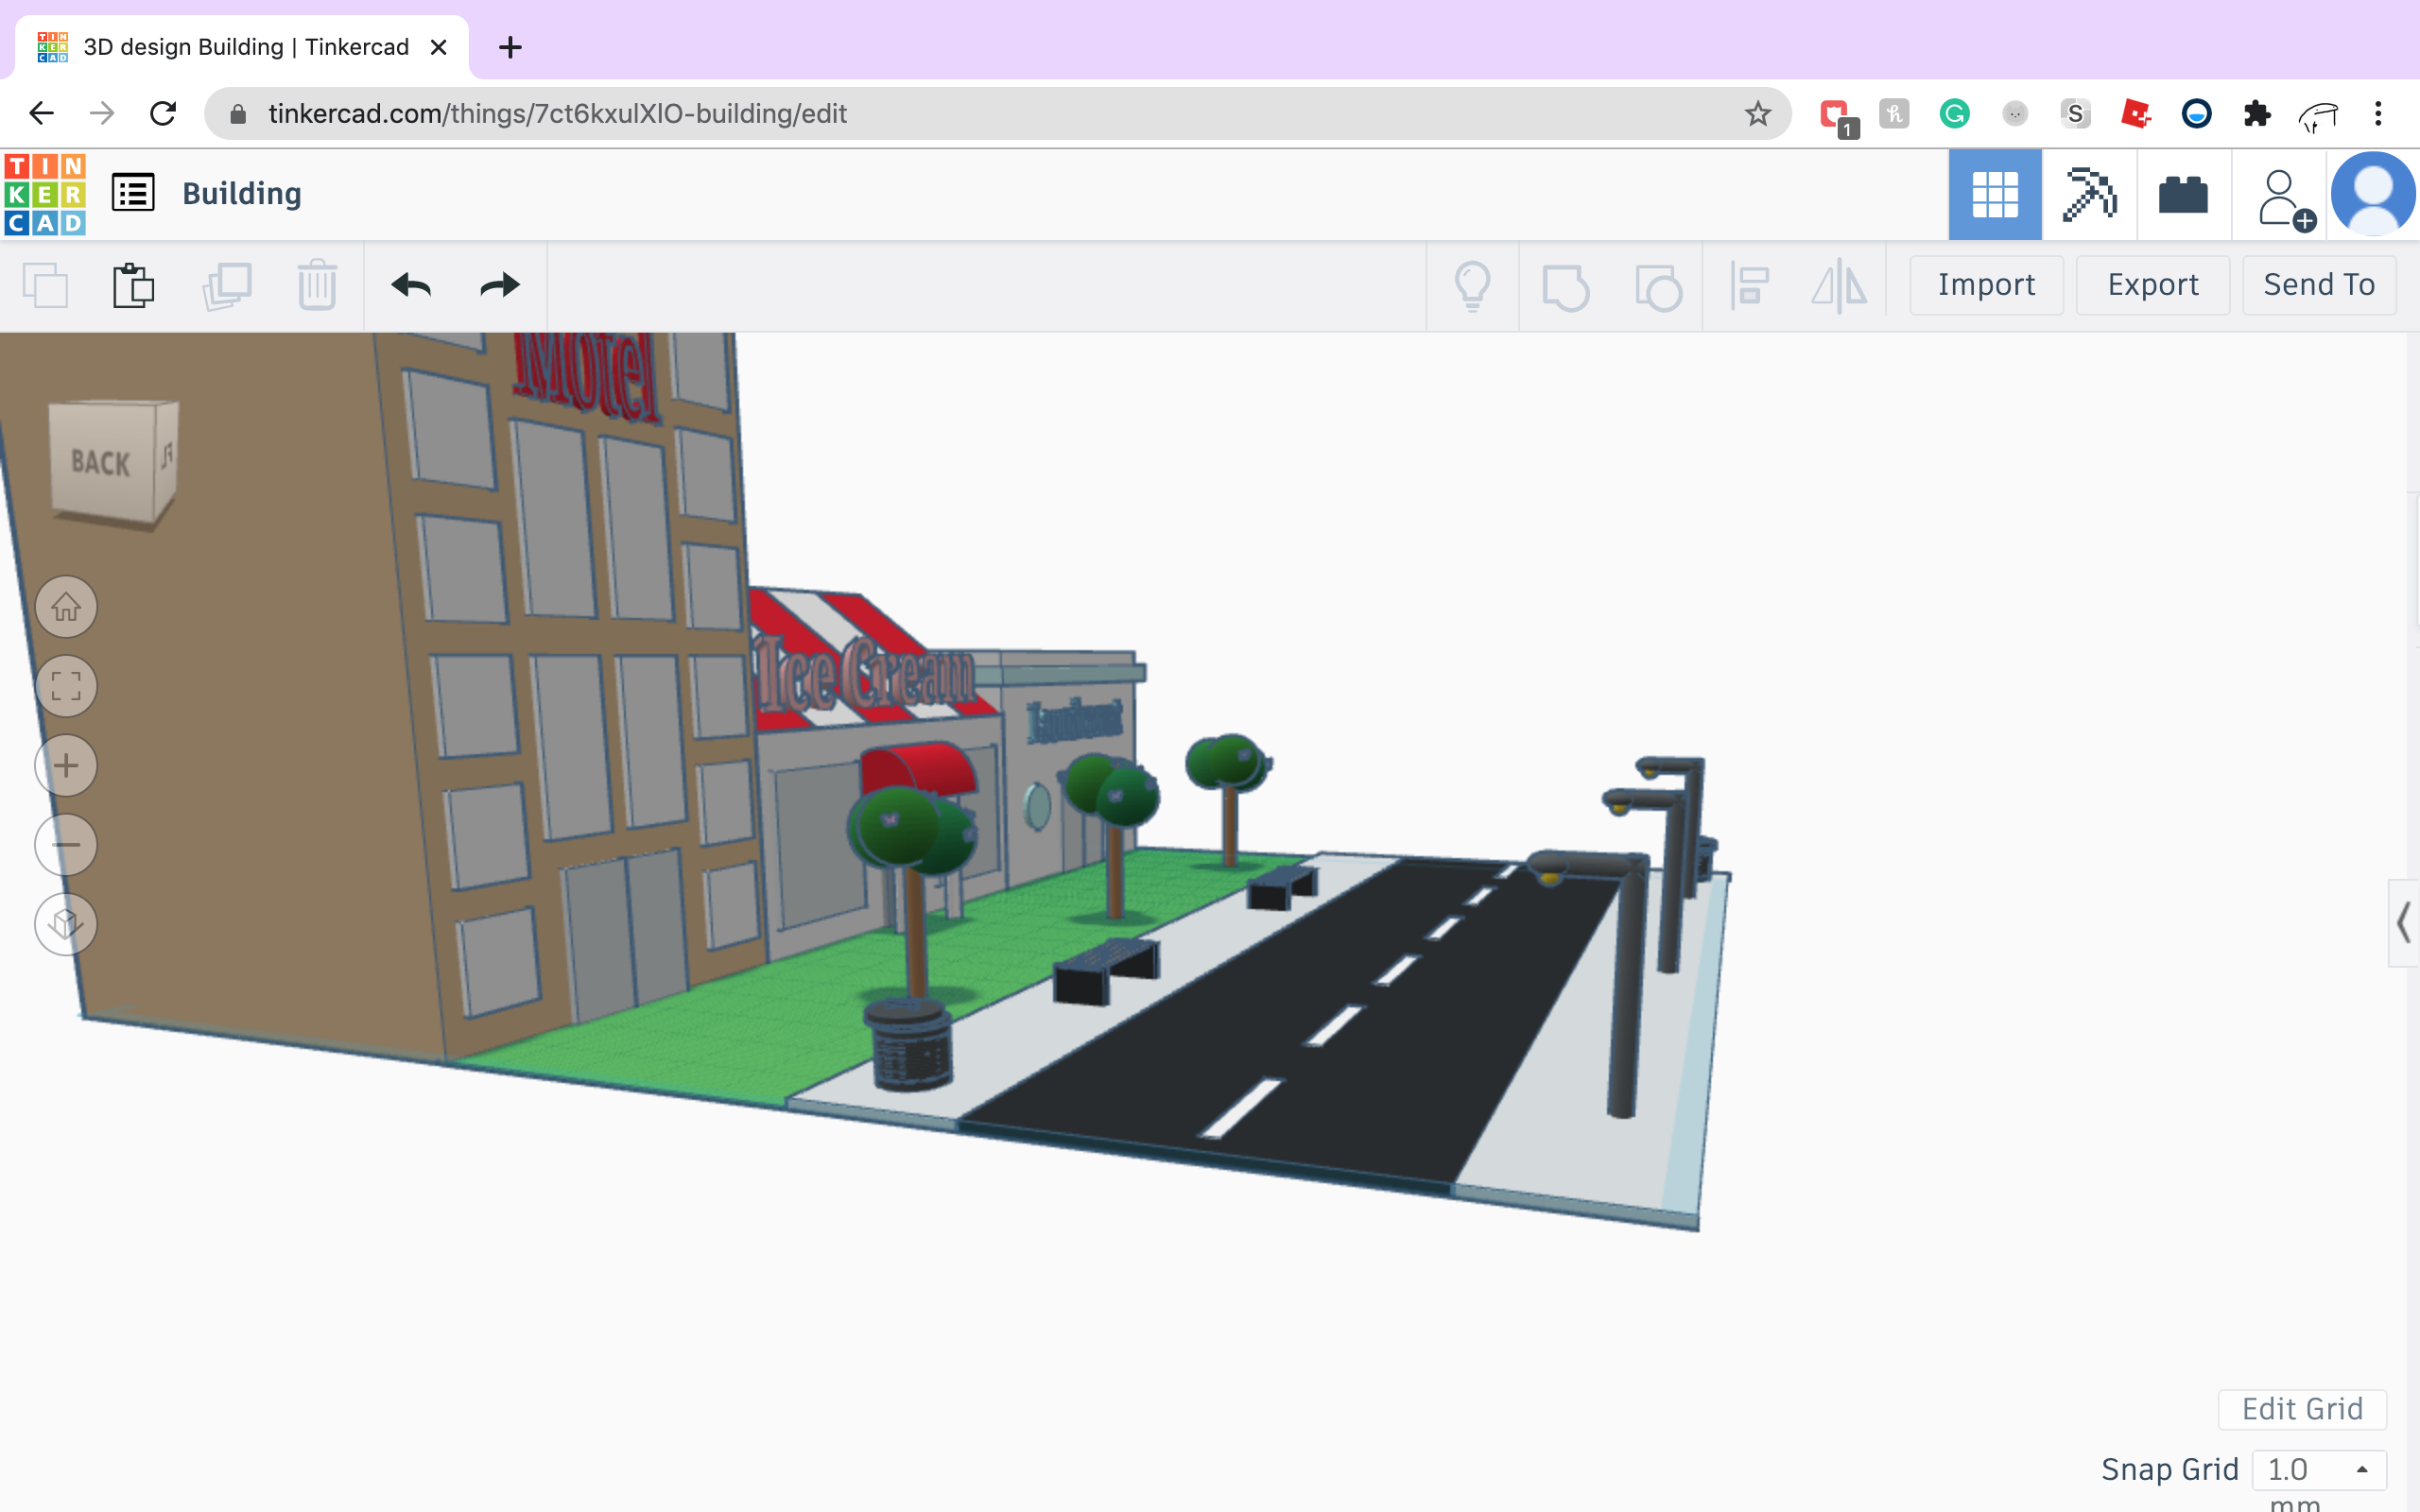The image size is (2420, 1512).
Task: Open the Bricks mode icon
Action: (x=2183, y=194)
